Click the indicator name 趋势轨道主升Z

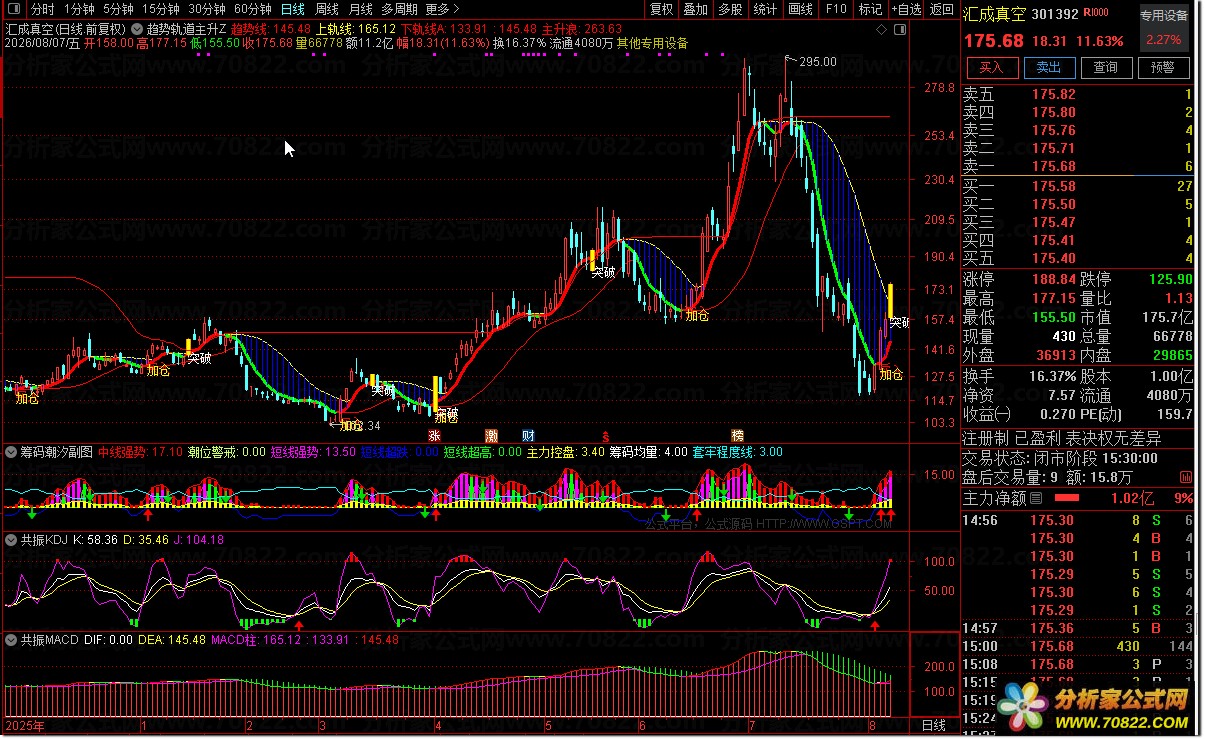(186, 29)
